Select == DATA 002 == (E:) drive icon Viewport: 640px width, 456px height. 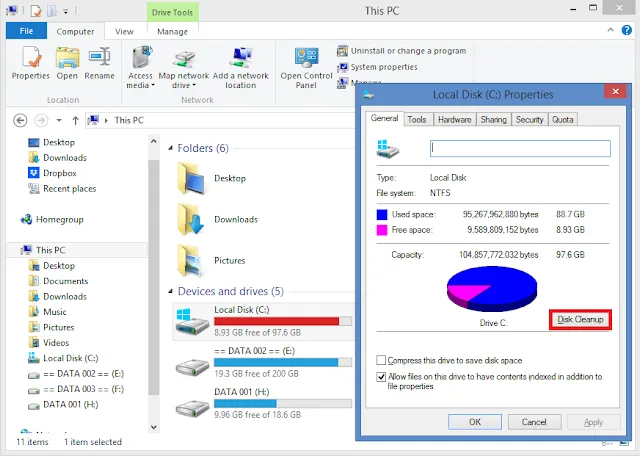[192, 366]
